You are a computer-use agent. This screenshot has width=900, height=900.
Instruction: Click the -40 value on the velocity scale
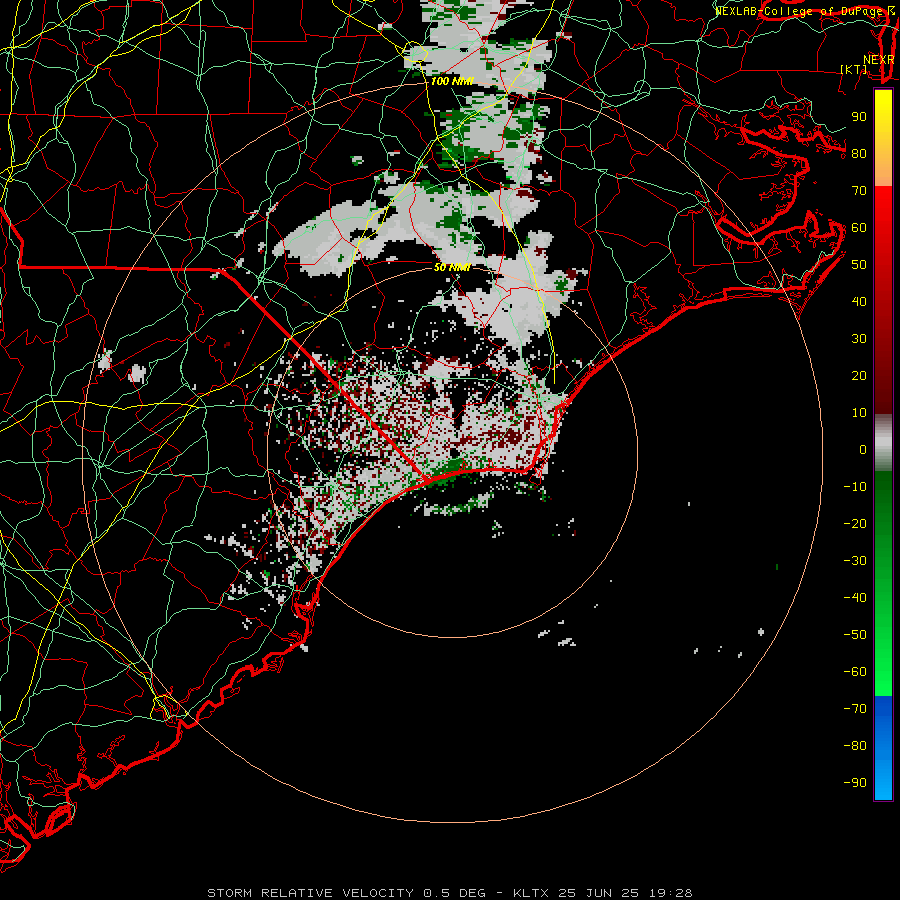tap(855, 598)
